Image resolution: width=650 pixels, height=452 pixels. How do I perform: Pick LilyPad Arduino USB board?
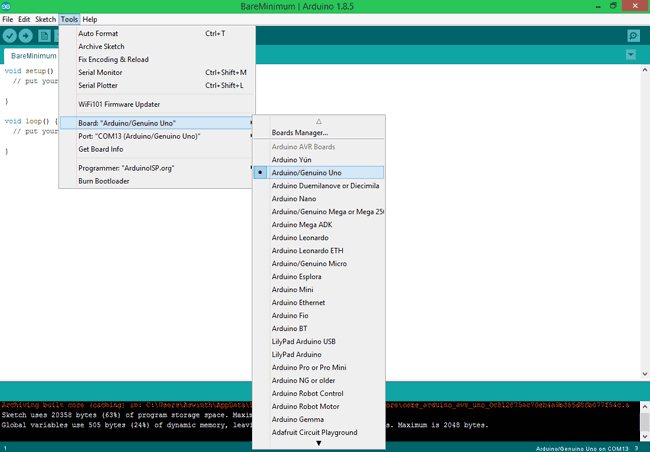[319, 342]
